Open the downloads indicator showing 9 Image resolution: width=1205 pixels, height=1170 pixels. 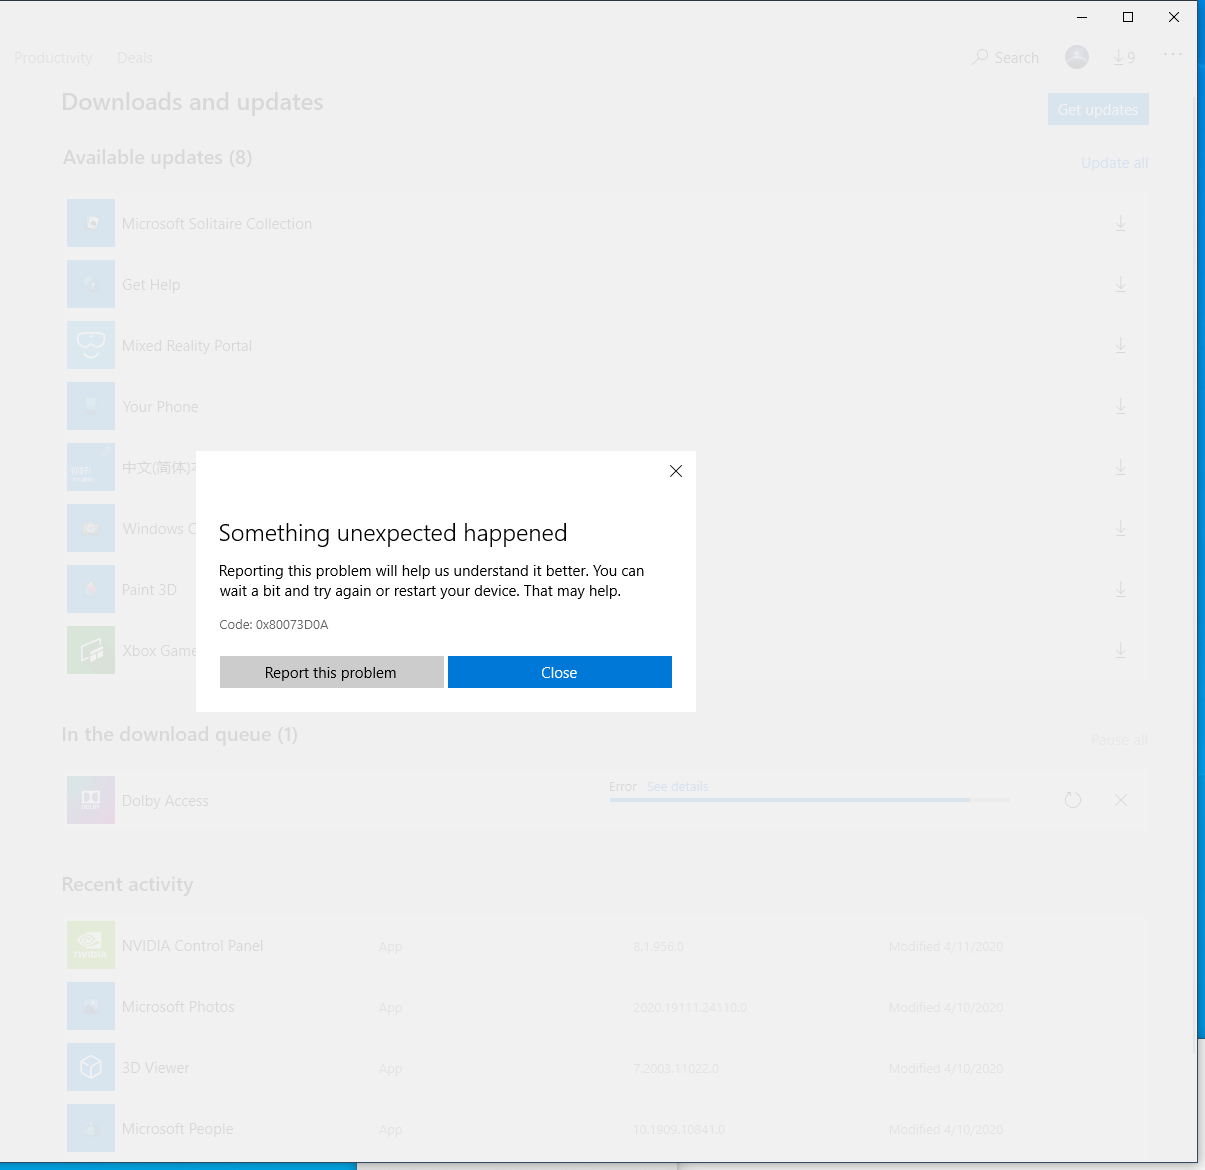(1124, 58)
